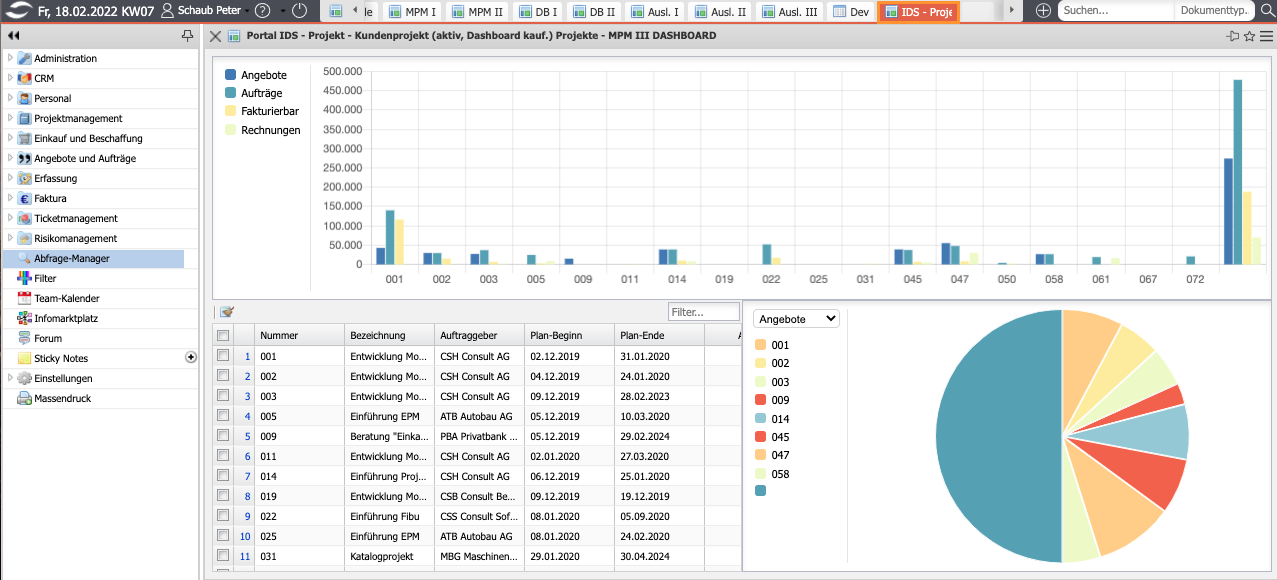Open the hamburger menu of the dashboard panel
Image resolution: width=1277 pixels, height=580 pixels.
[x=1266, y=36]
